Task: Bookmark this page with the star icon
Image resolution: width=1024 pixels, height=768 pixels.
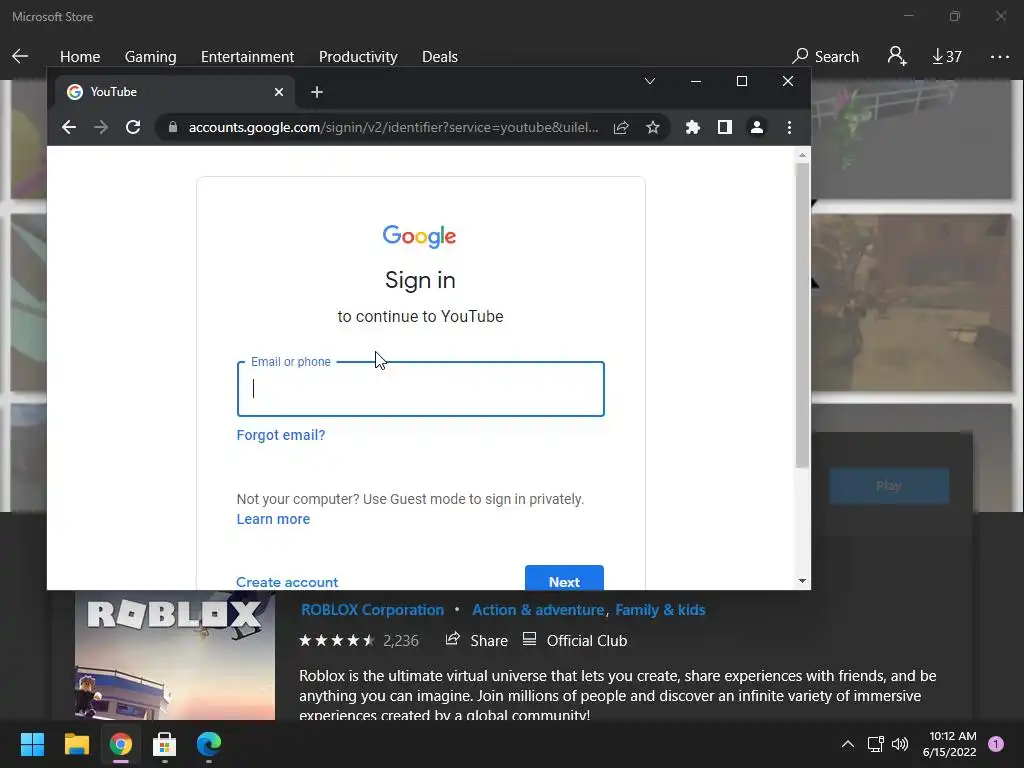Action: [x=652, y=127]
